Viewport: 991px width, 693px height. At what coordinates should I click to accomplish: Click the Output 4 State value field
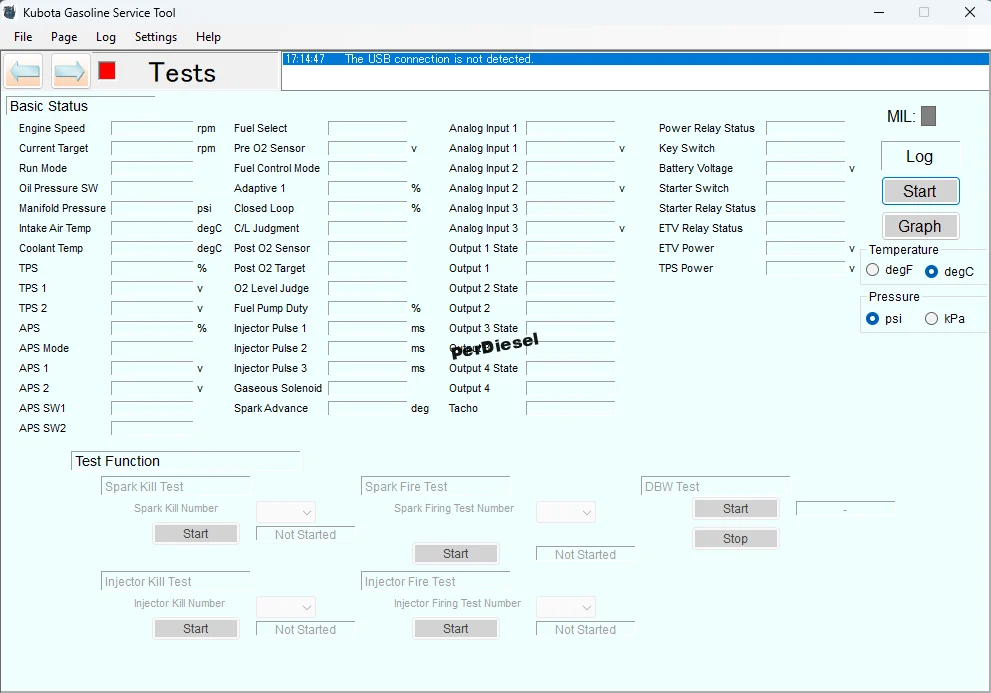[x=570, y=369]
